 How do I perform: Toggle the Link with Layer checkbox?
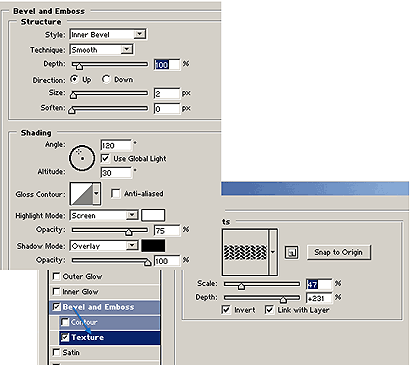coord(269,310)
